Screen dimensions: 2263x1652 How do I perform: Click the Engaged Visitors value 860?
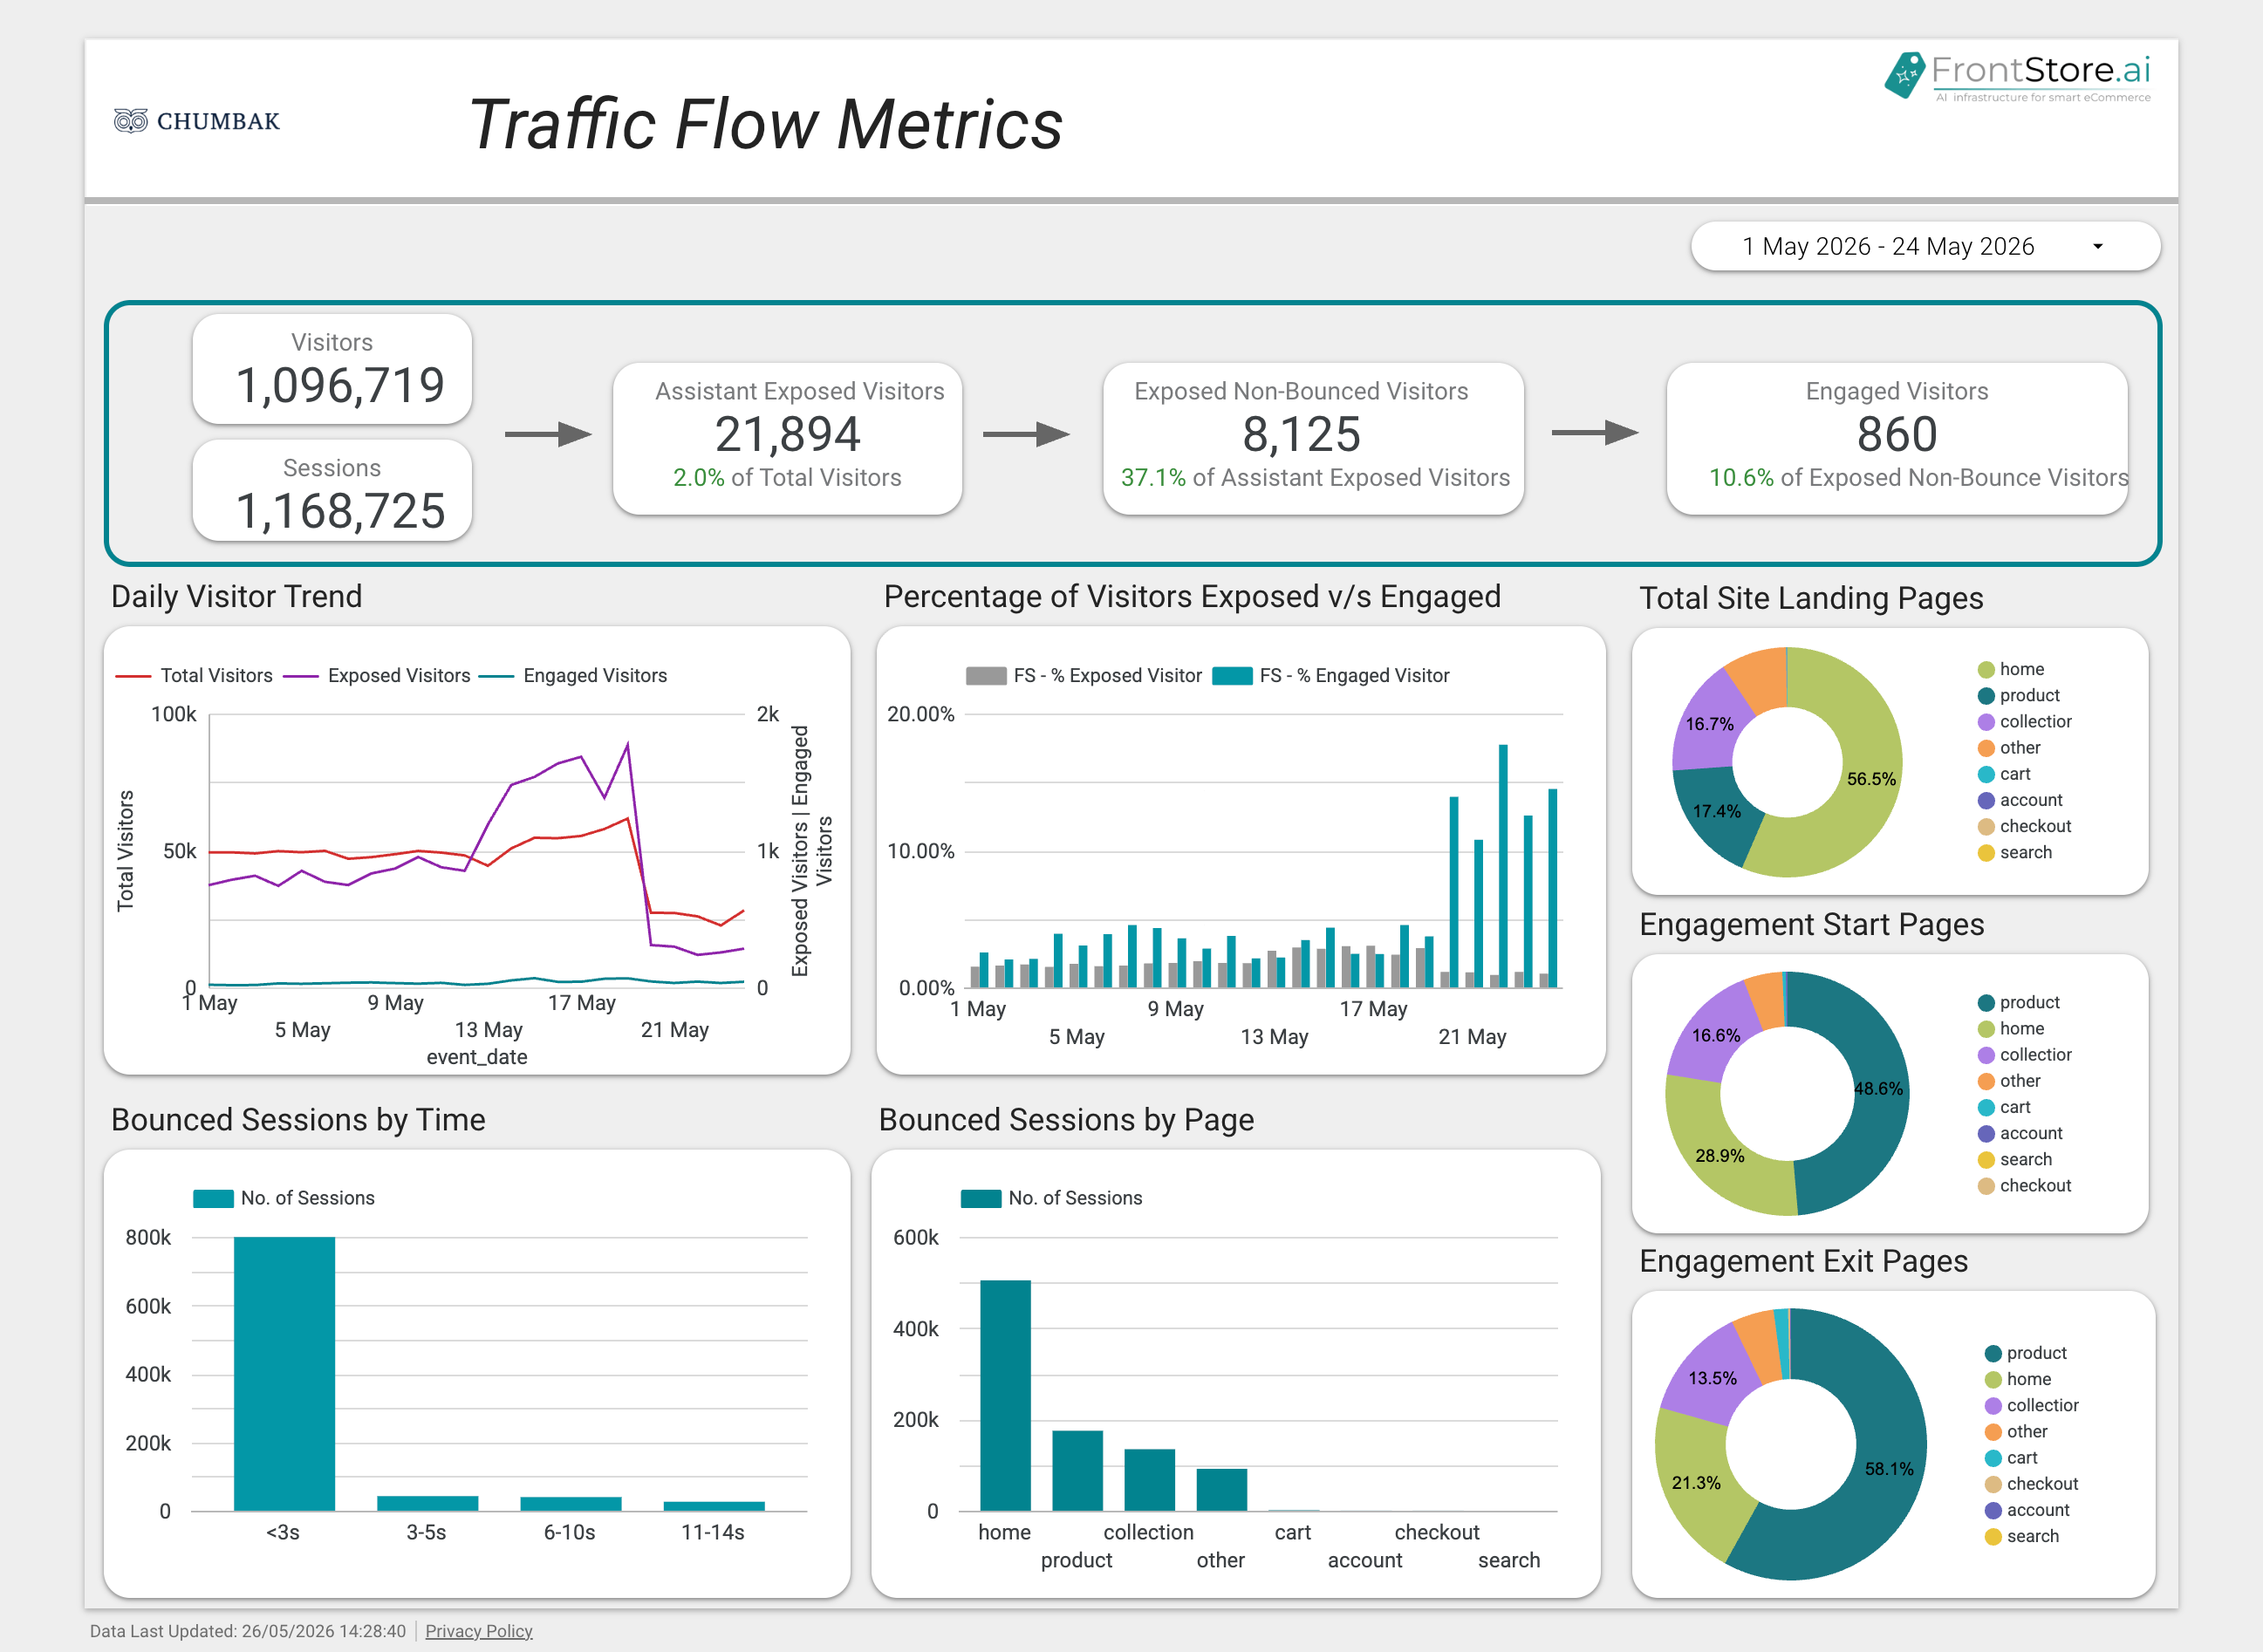pos(1896,434)
